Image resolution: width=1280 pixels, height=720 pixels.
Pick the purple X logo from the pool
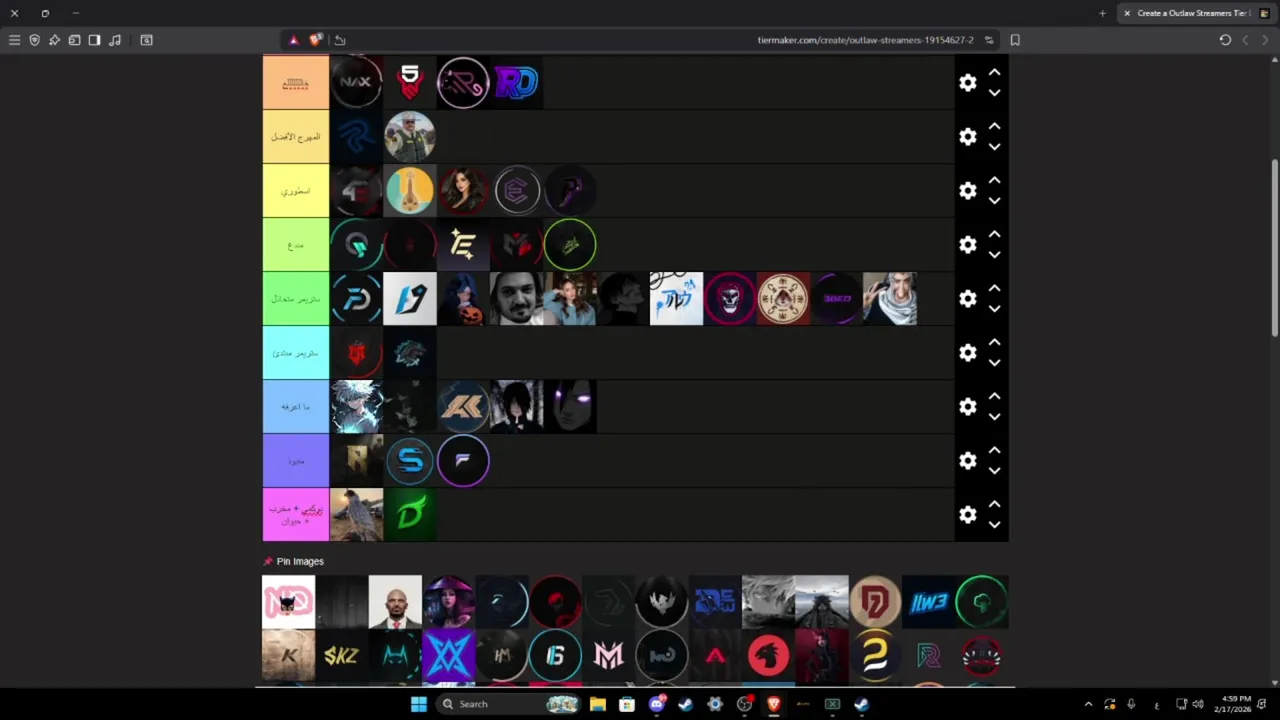point(448,656)
